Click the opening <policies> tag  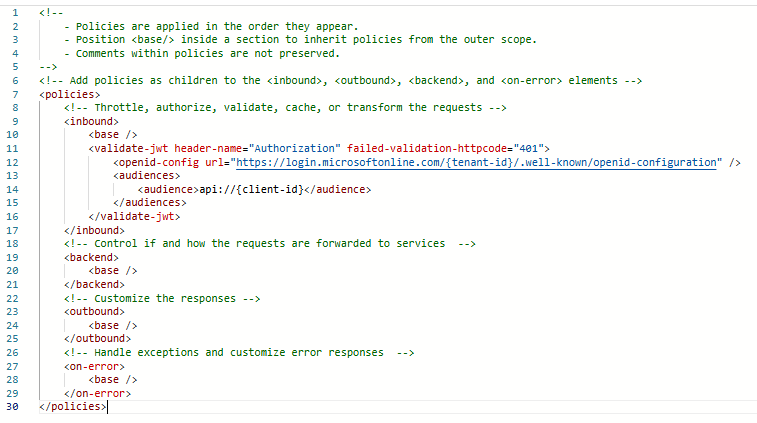(70, 94)
